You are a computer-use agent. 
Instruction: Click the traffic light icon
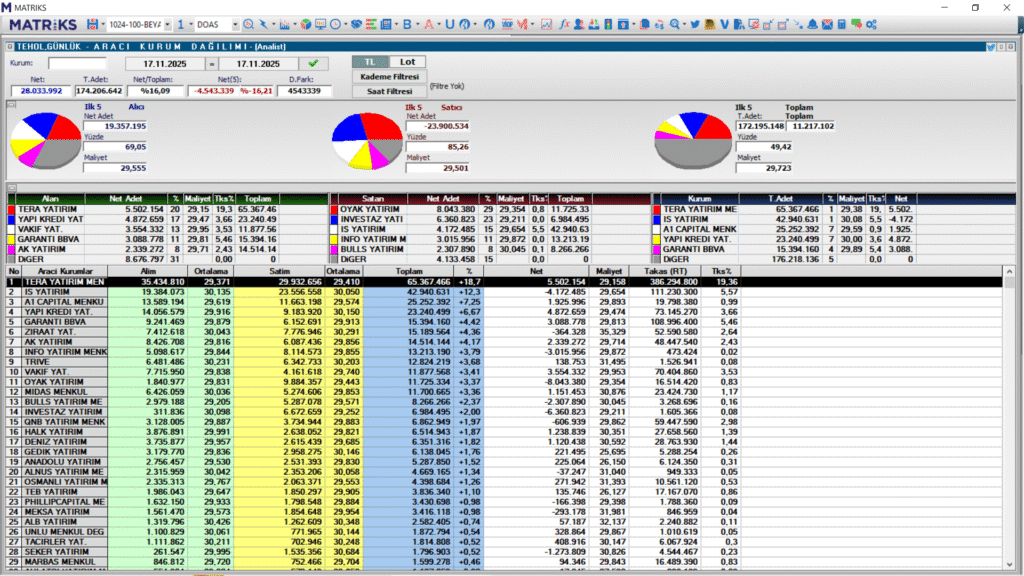click(608, 24)
